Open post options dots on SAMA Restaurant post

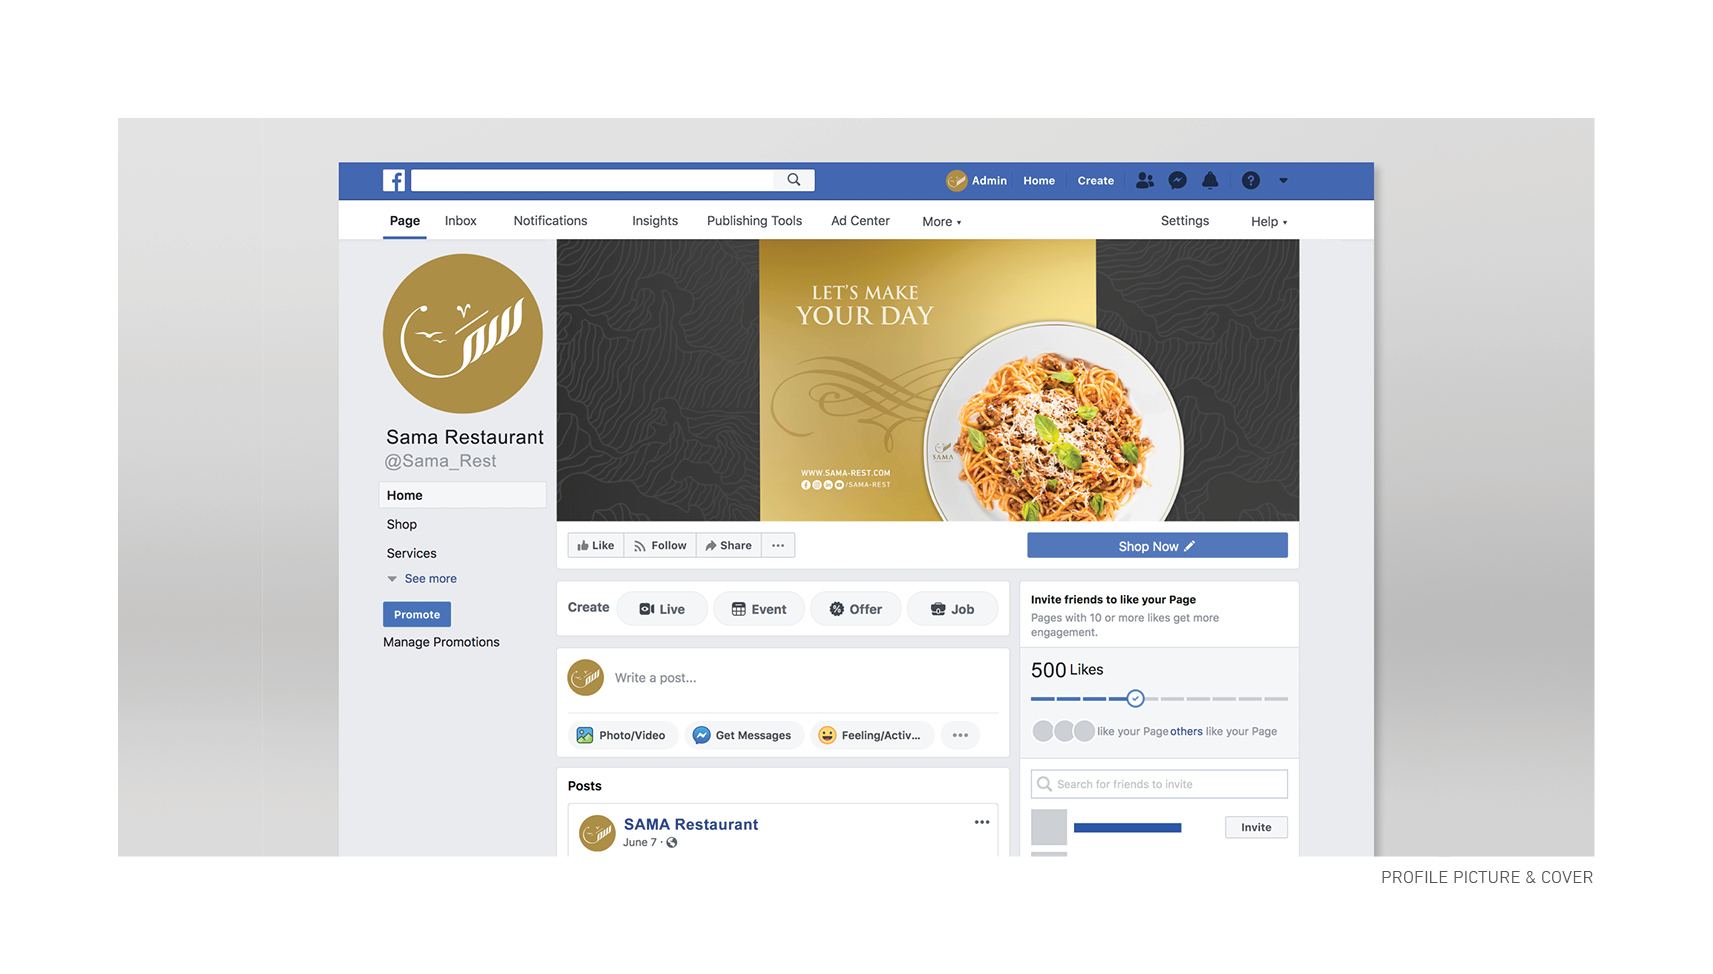coord(982,822)
